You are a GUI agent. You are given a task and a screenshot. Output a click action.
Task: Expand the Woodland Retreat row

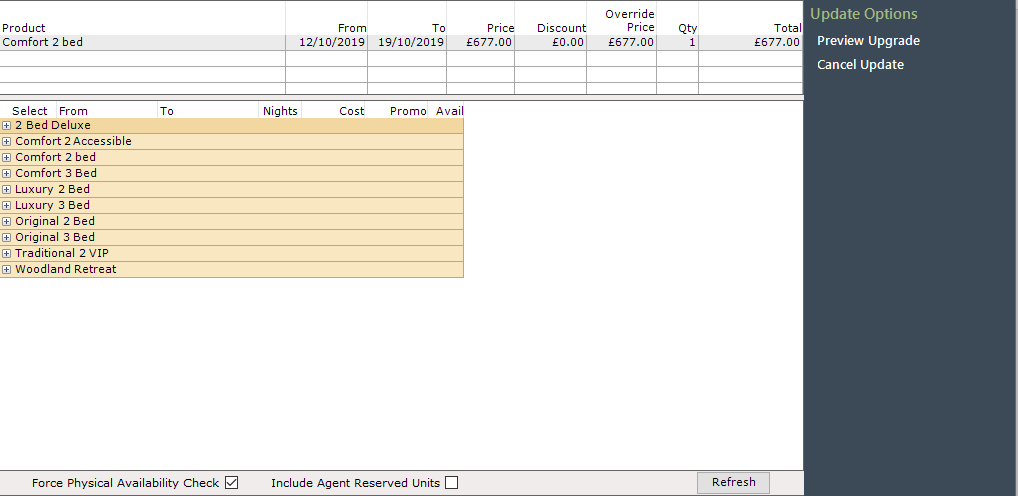coord(6,269)
